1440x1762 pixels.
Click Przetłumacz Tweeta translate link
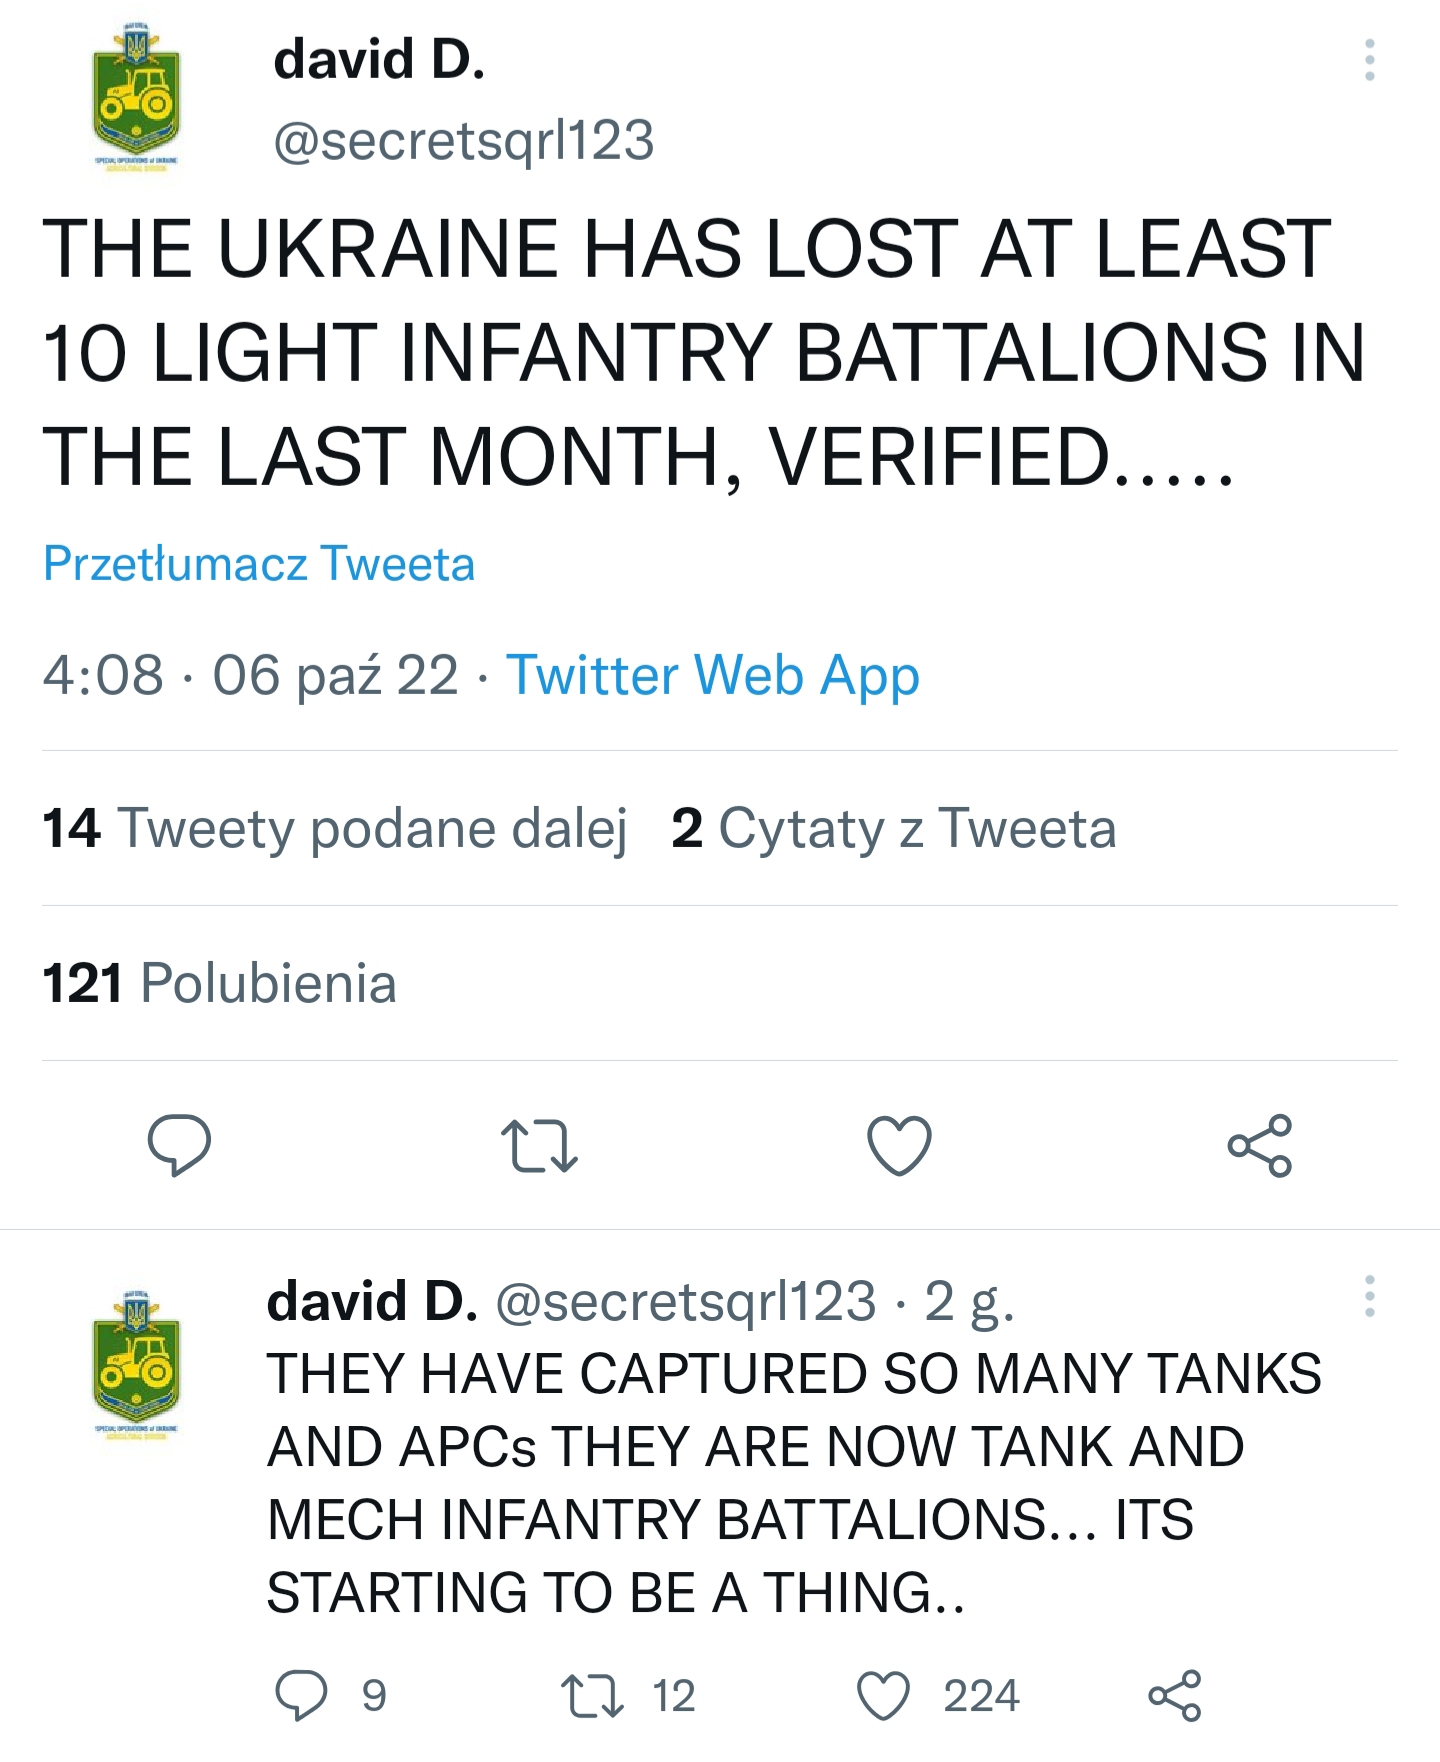point(259,563)
